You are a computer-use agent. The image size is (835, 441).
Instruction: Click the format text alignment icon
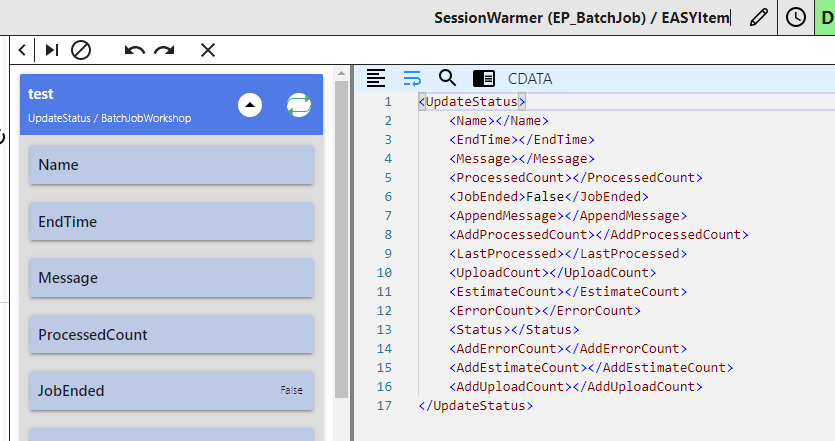coord(376,78)
